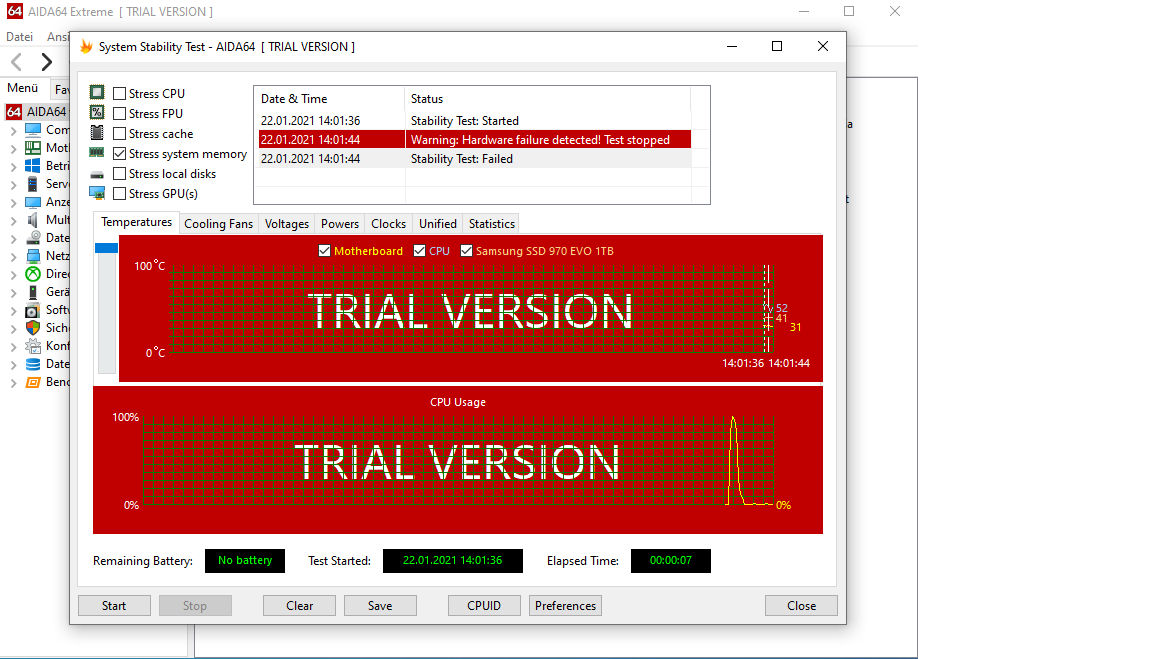Click the CPU chip icon beside Stress CPU
The image size is (1152, 659).
97,93
